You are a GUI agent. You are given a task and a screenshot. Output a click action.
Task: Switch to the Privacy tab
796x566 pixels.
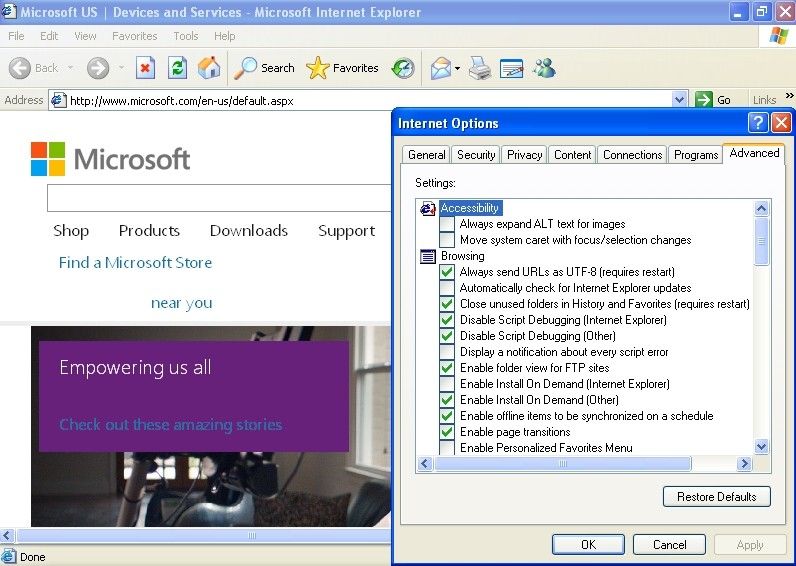point(524,155)
